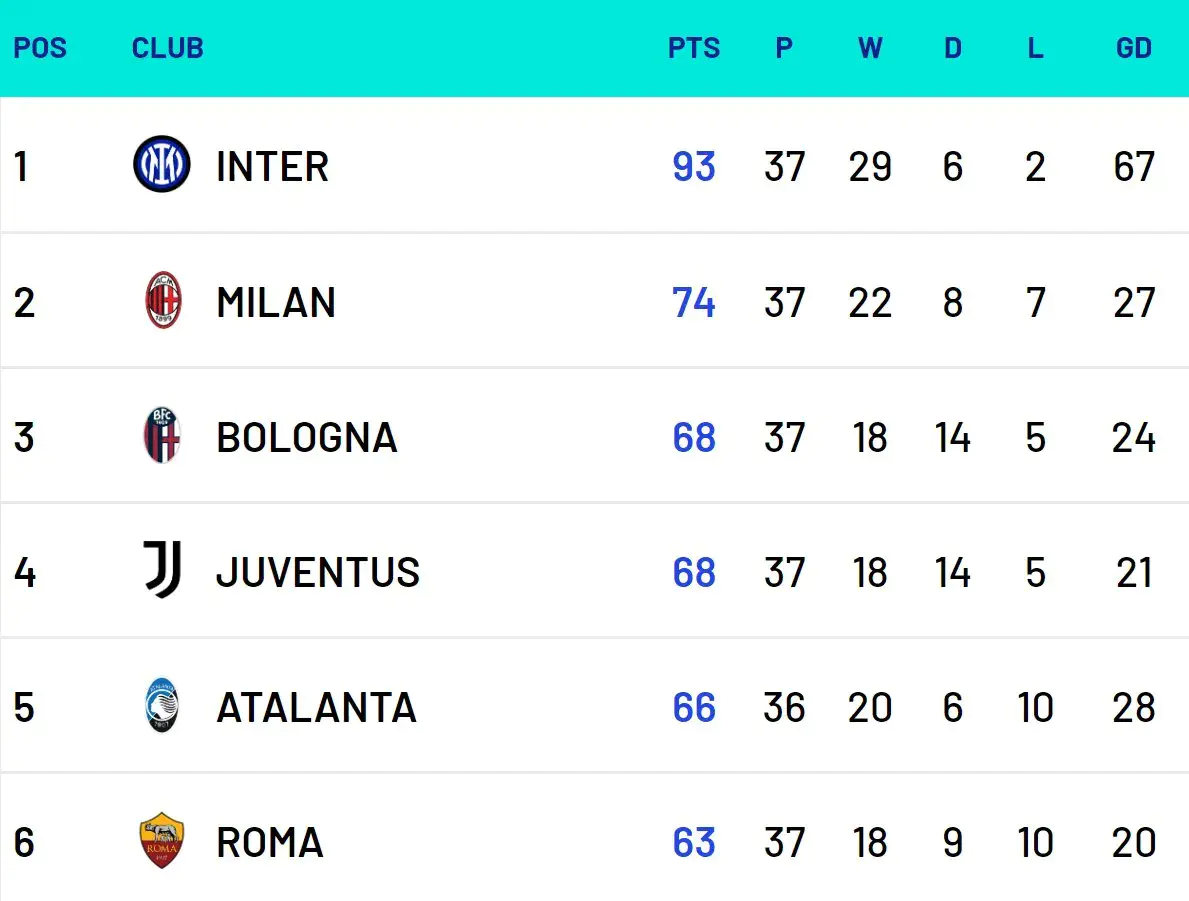Click the Atalanta club crest
Image resolution: width=1189 pixels, height=901 pixels.
pos(161,706)
